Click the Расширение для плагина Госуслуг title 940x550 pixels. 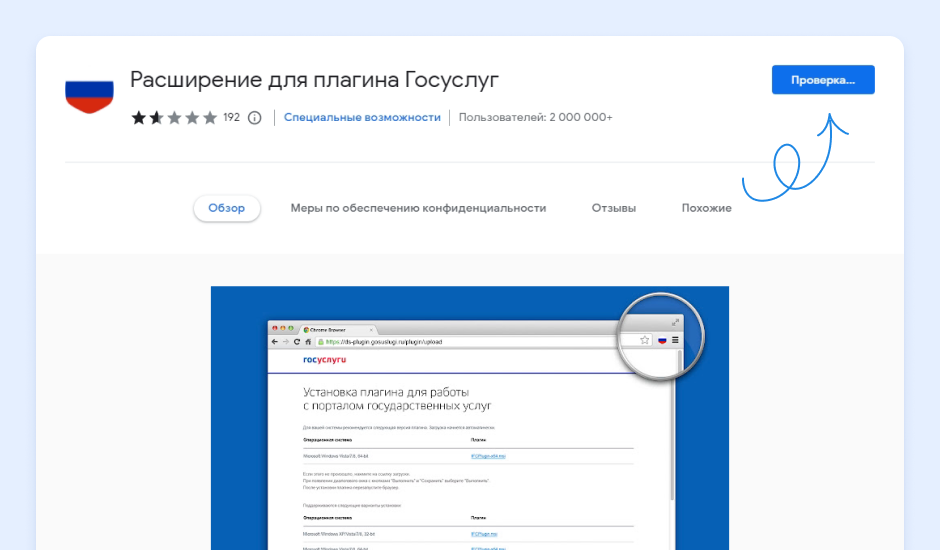[314, 80]
